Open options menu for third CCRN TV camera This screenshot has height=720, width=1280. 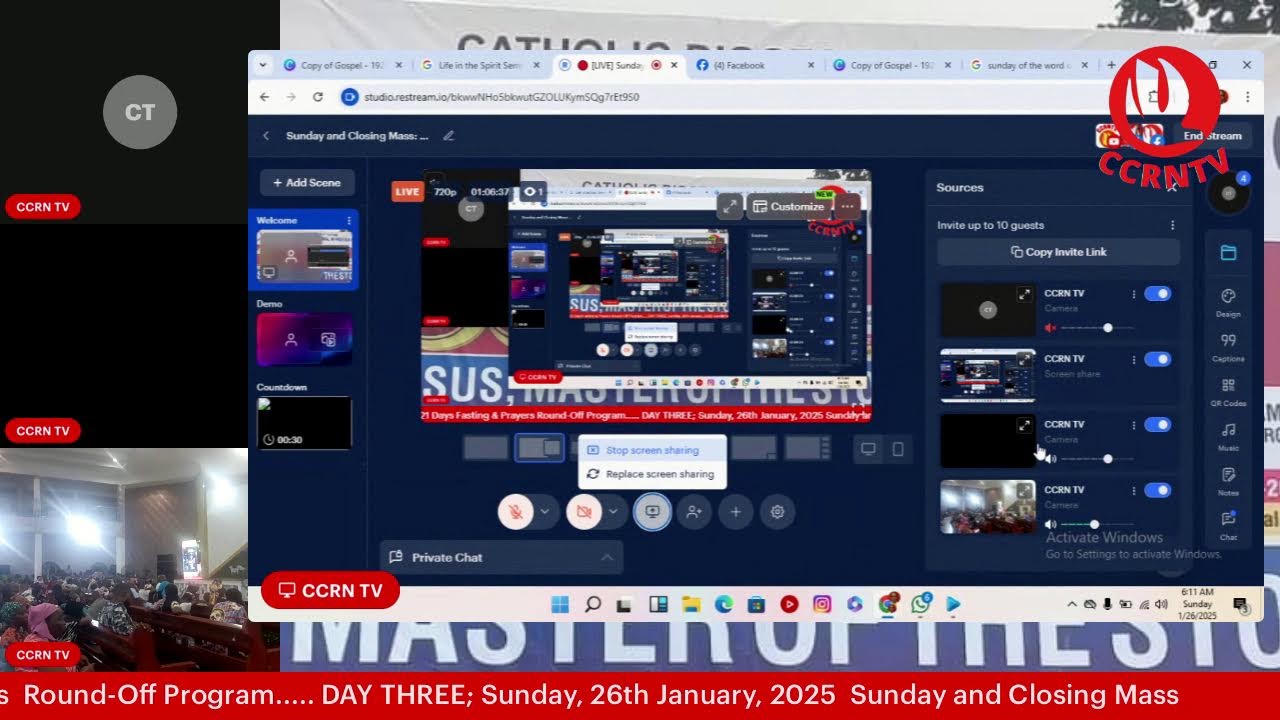click(1133, 425)
